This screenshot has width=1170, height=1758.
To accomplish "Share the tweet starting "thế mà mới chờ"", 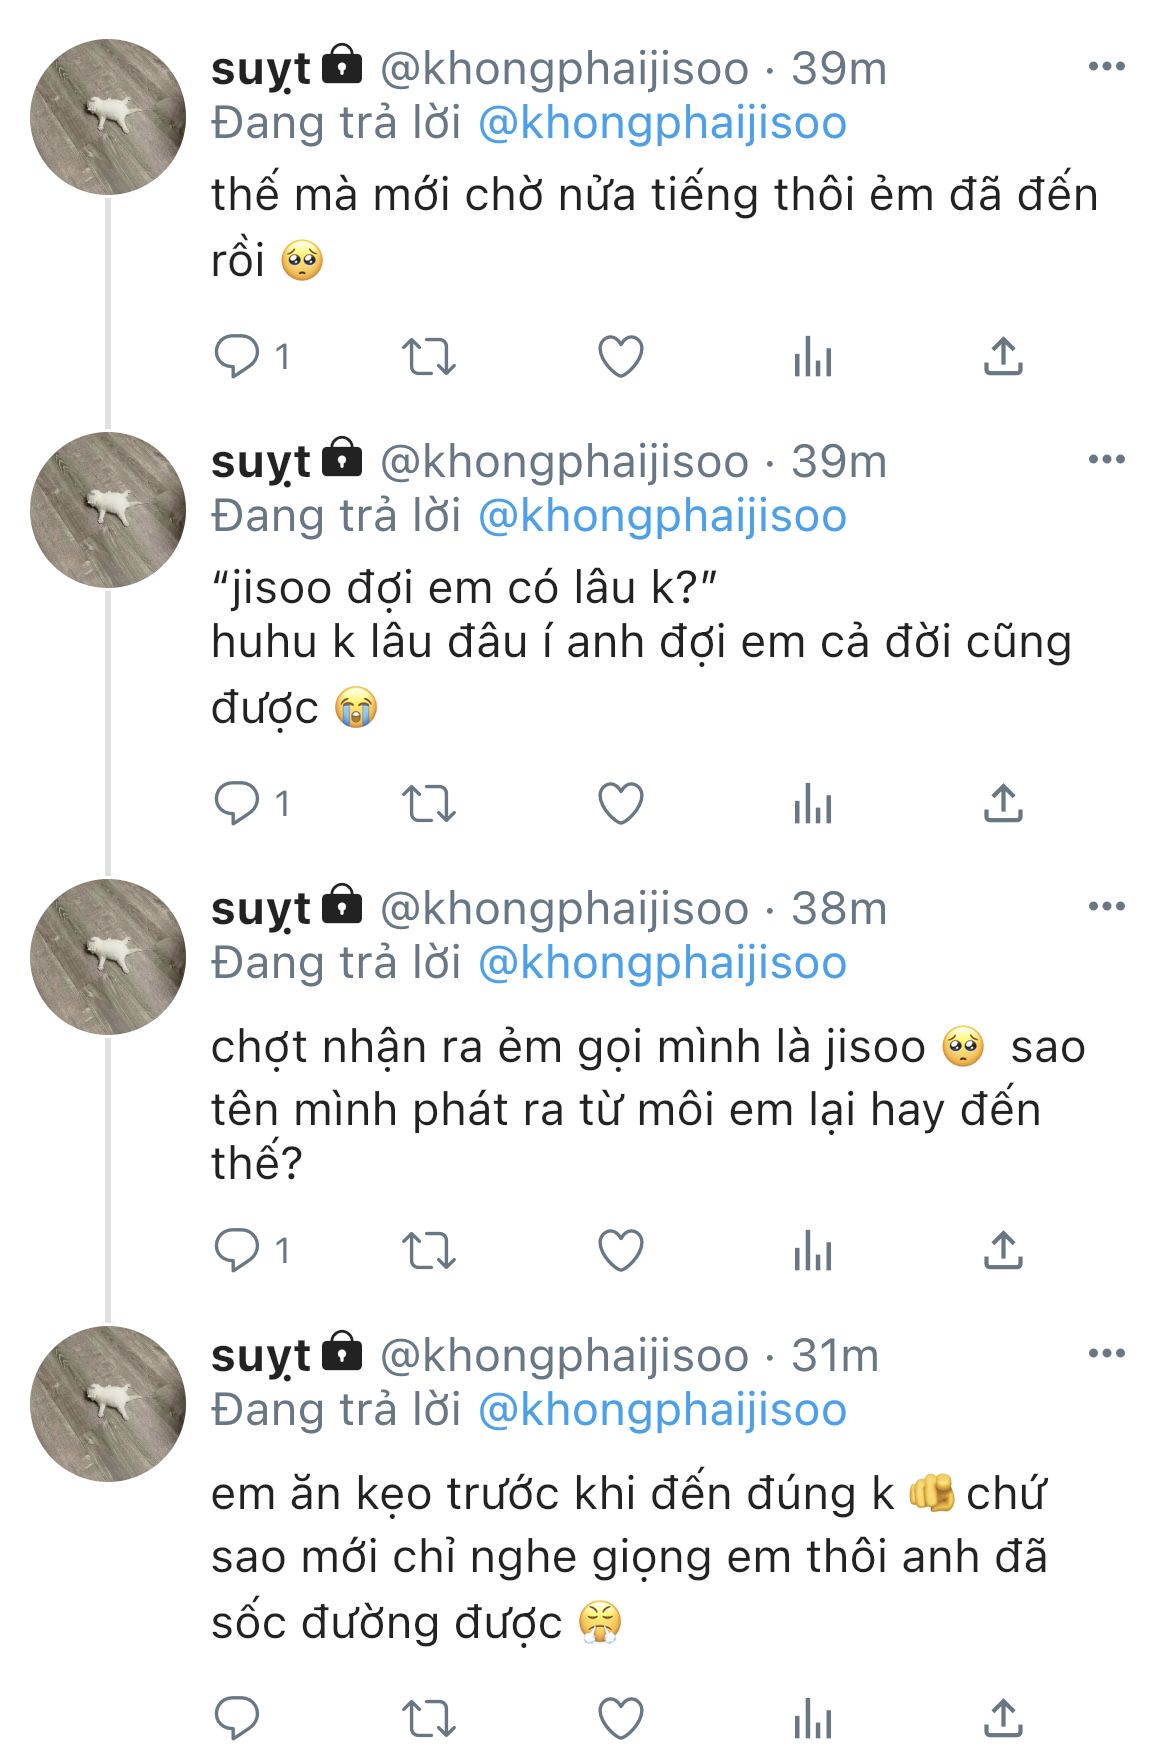I will click(1002, 356).
